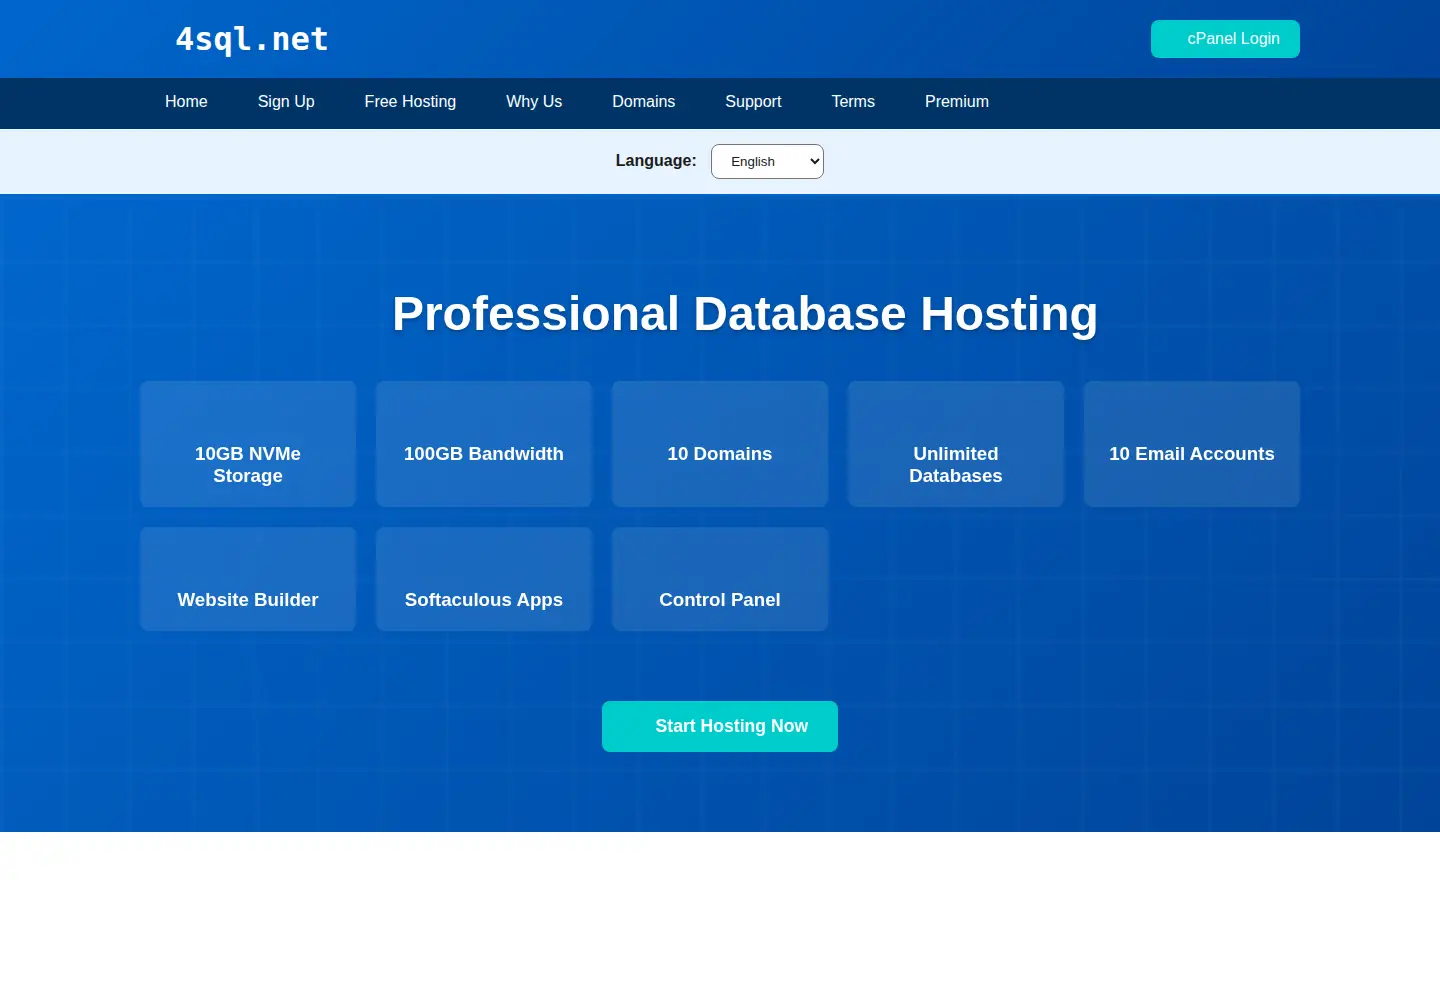The width and height of the screenshot is (1440, 1000).
Task: Navigate to the Domains page
Action: pos(644,102)
